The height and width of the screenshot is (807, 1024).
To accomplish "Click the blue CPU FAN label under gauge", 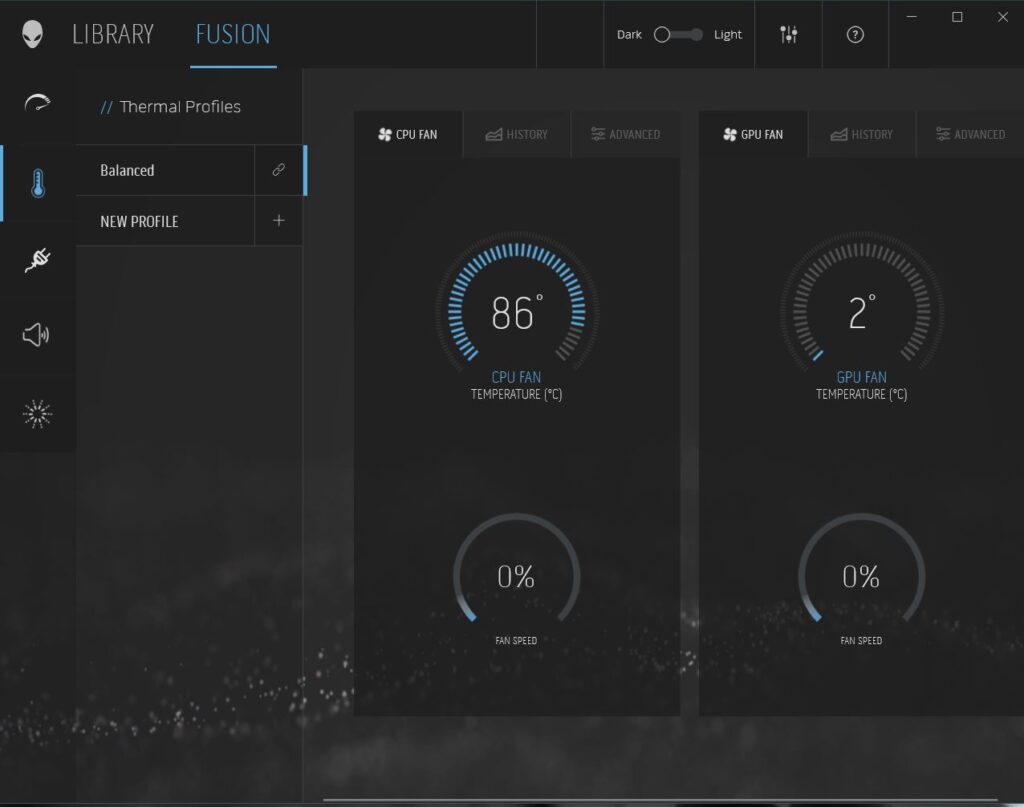I will click(516, 377).
